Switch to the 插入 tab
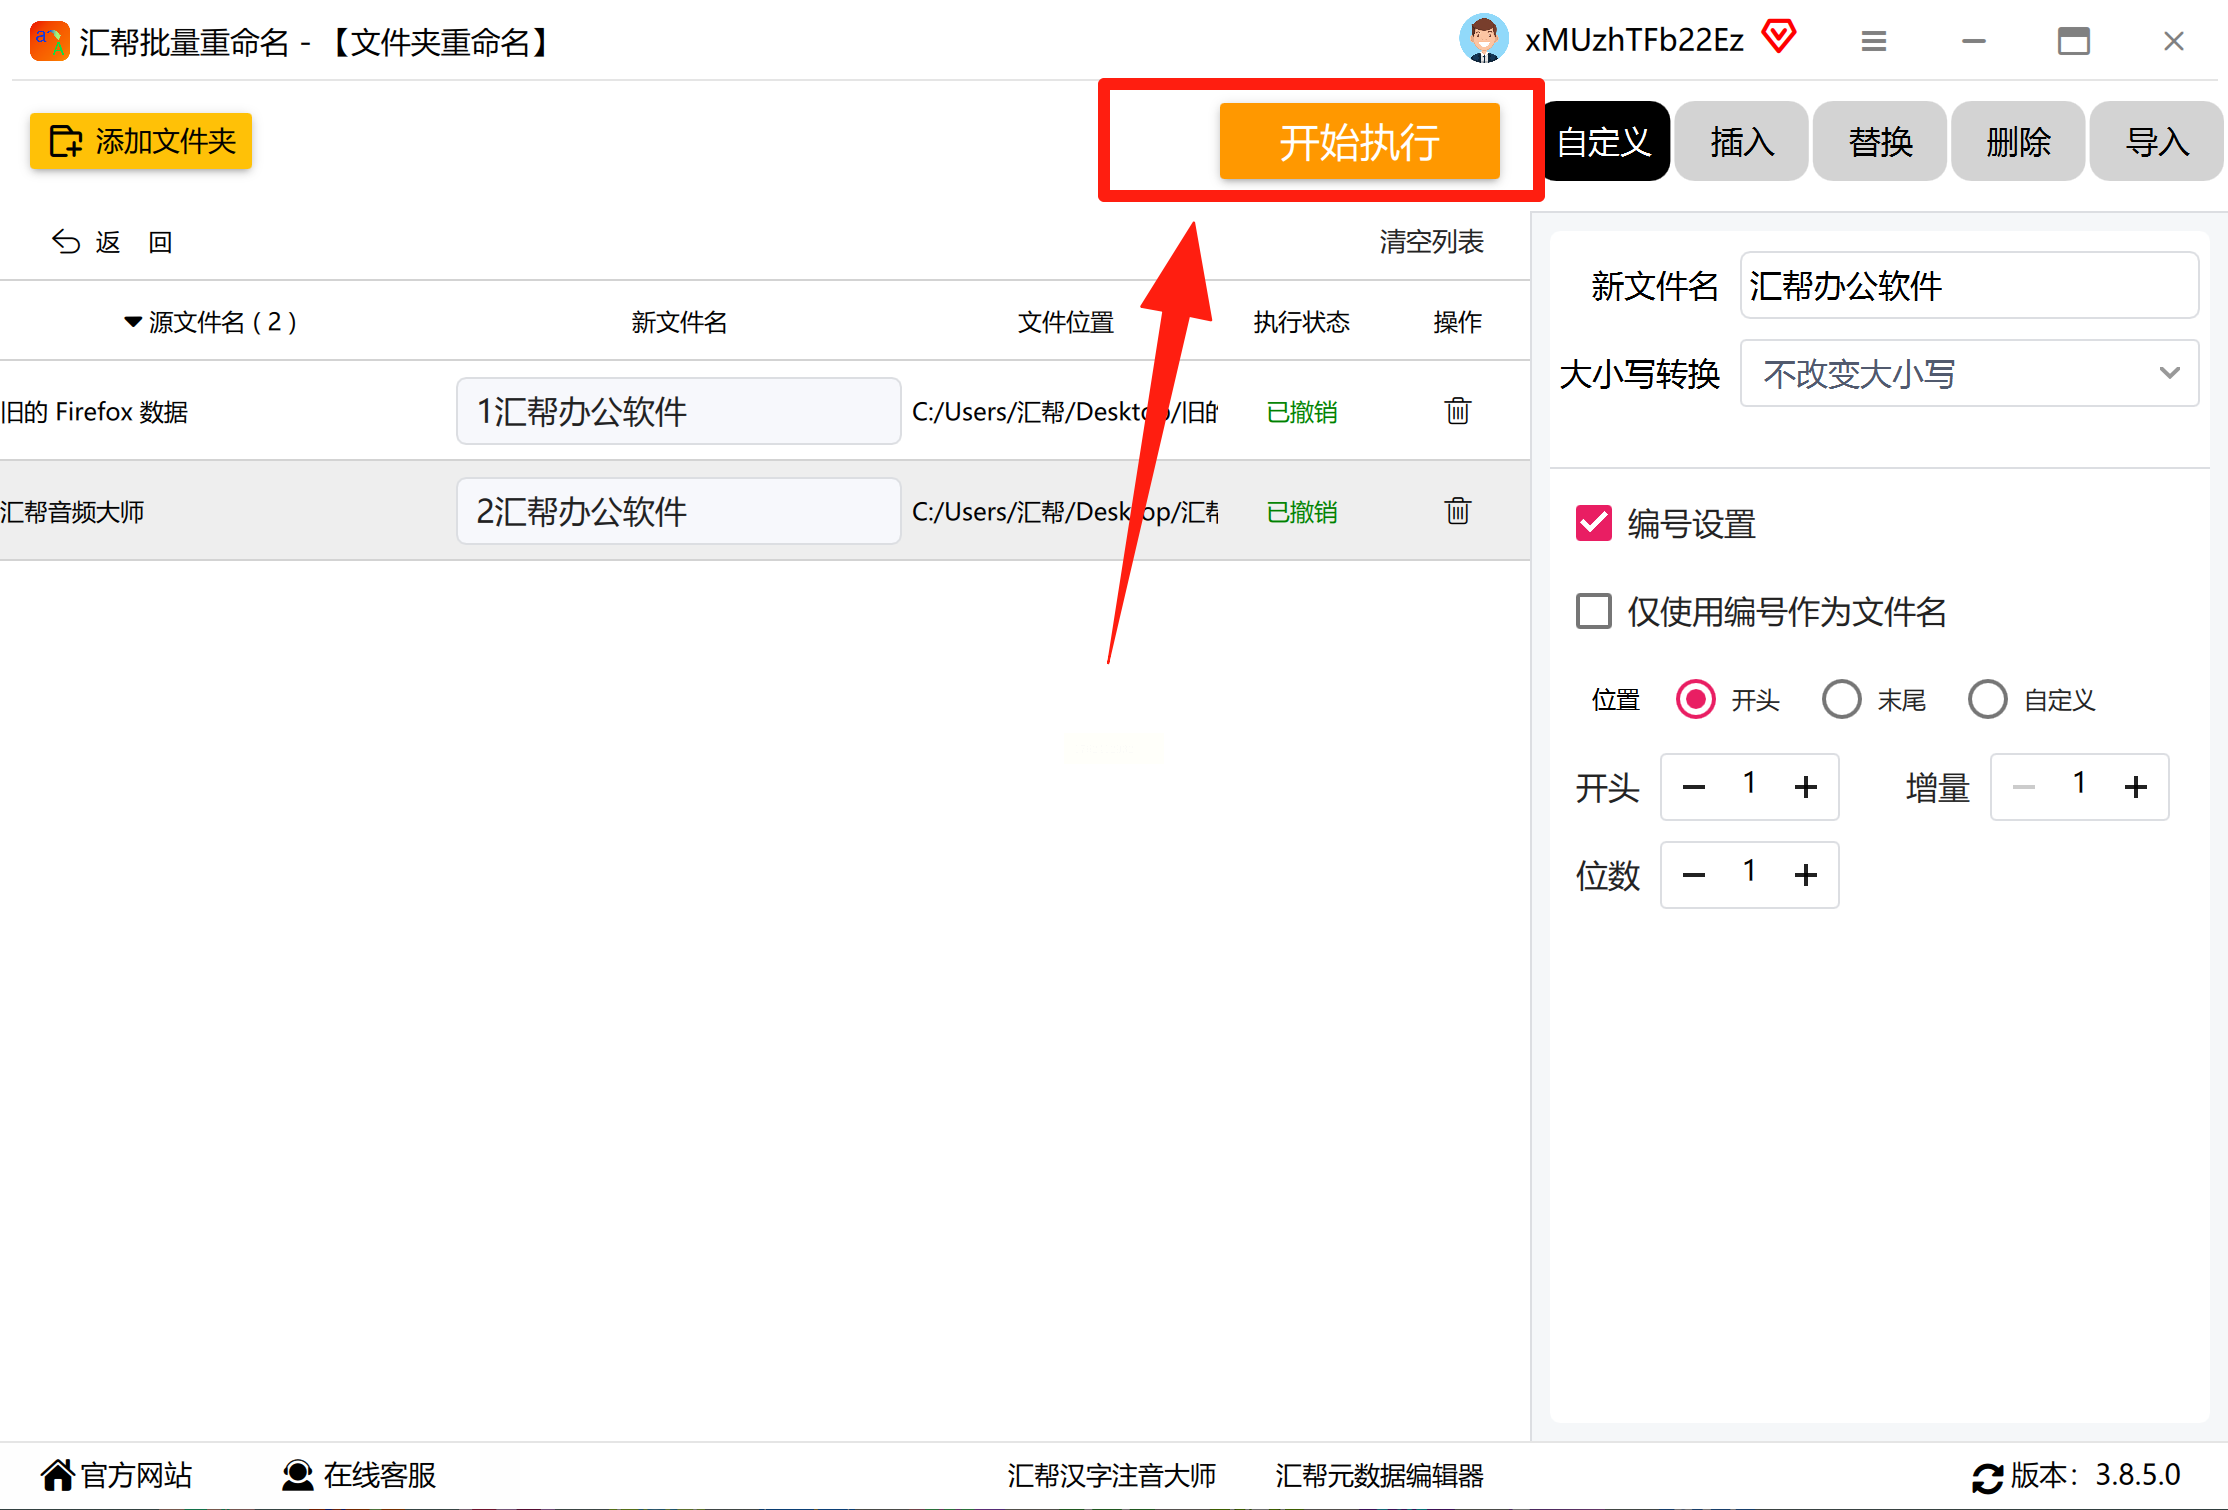The width and height of the screenshot is (2228, 1510). 1741,141
